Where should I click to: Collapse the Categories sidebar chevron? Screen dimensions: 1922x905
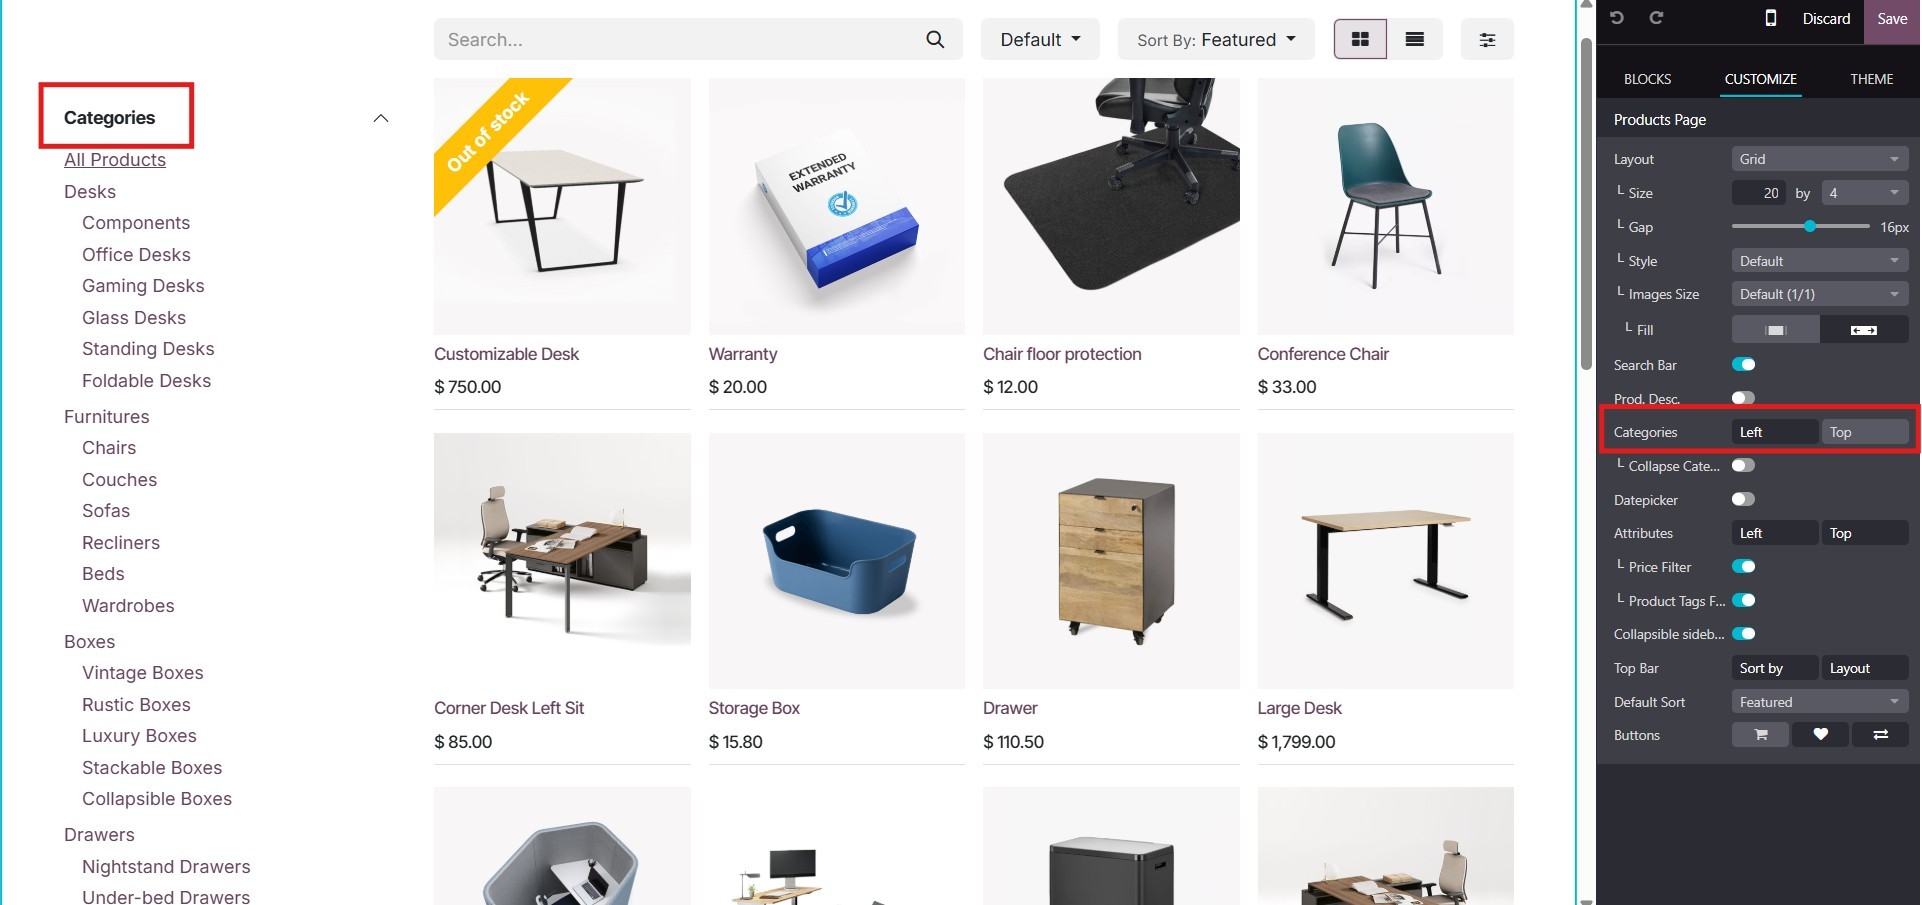pos(380,118)
